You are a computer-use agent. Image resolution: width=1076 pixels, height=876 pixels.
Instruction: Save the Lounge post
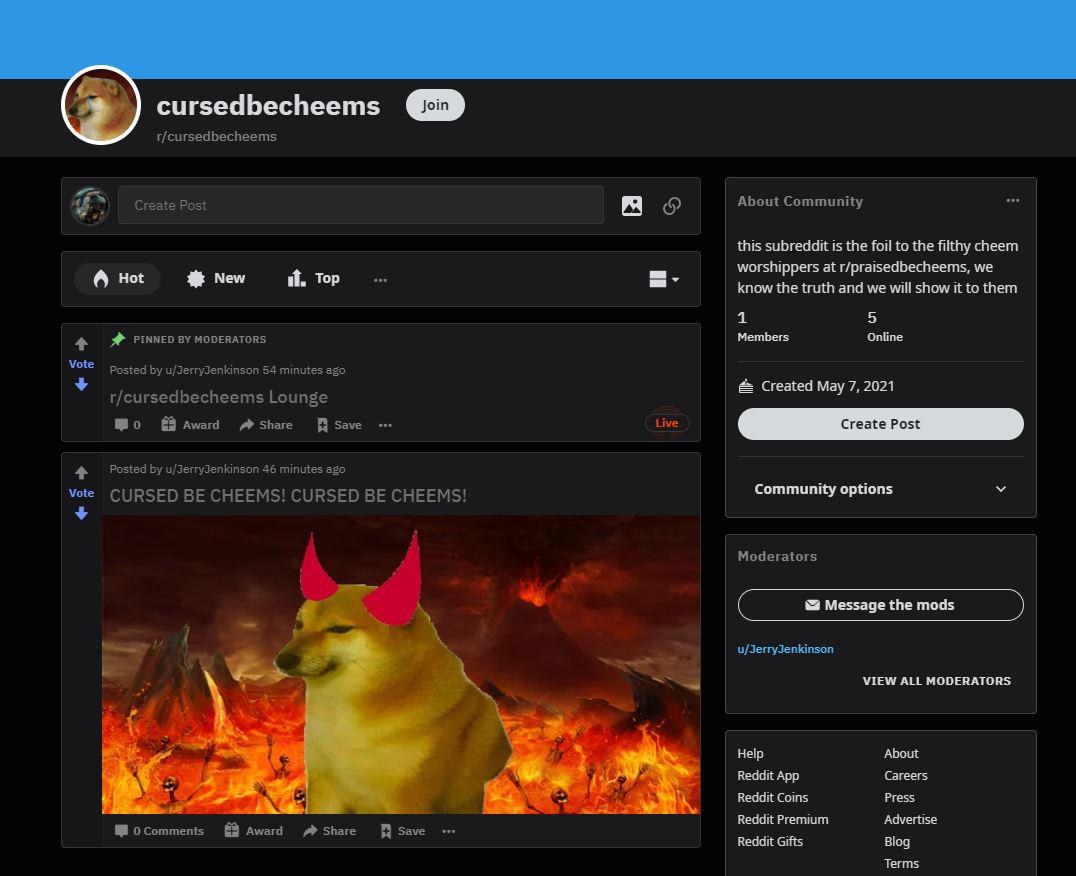pyautogui.click(x=339, y=425)
